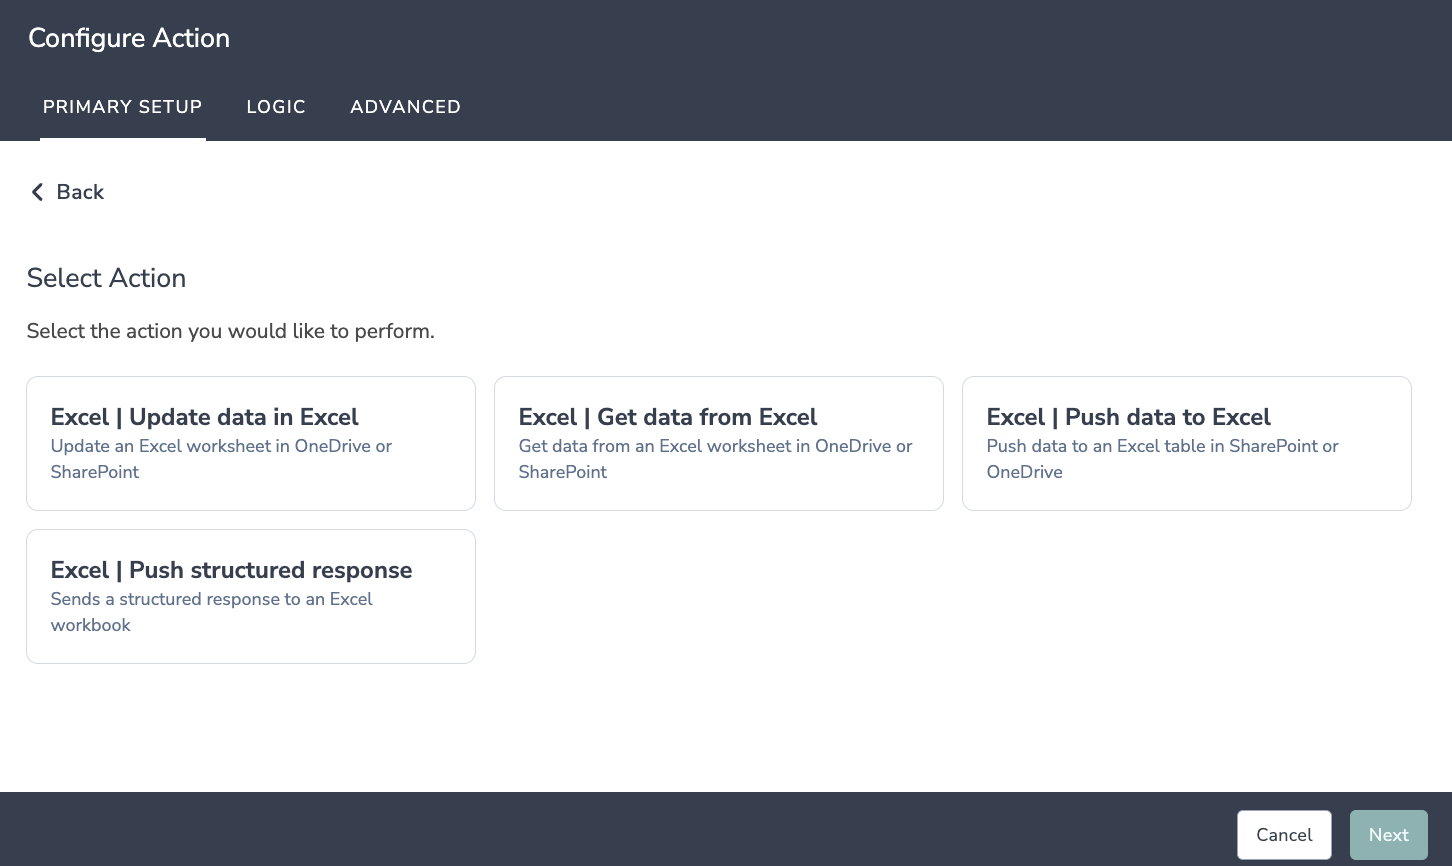Switch to the Advanced tab
Image resolution: width=1452 pixels, height=866 pixels.
pos(405,107)
